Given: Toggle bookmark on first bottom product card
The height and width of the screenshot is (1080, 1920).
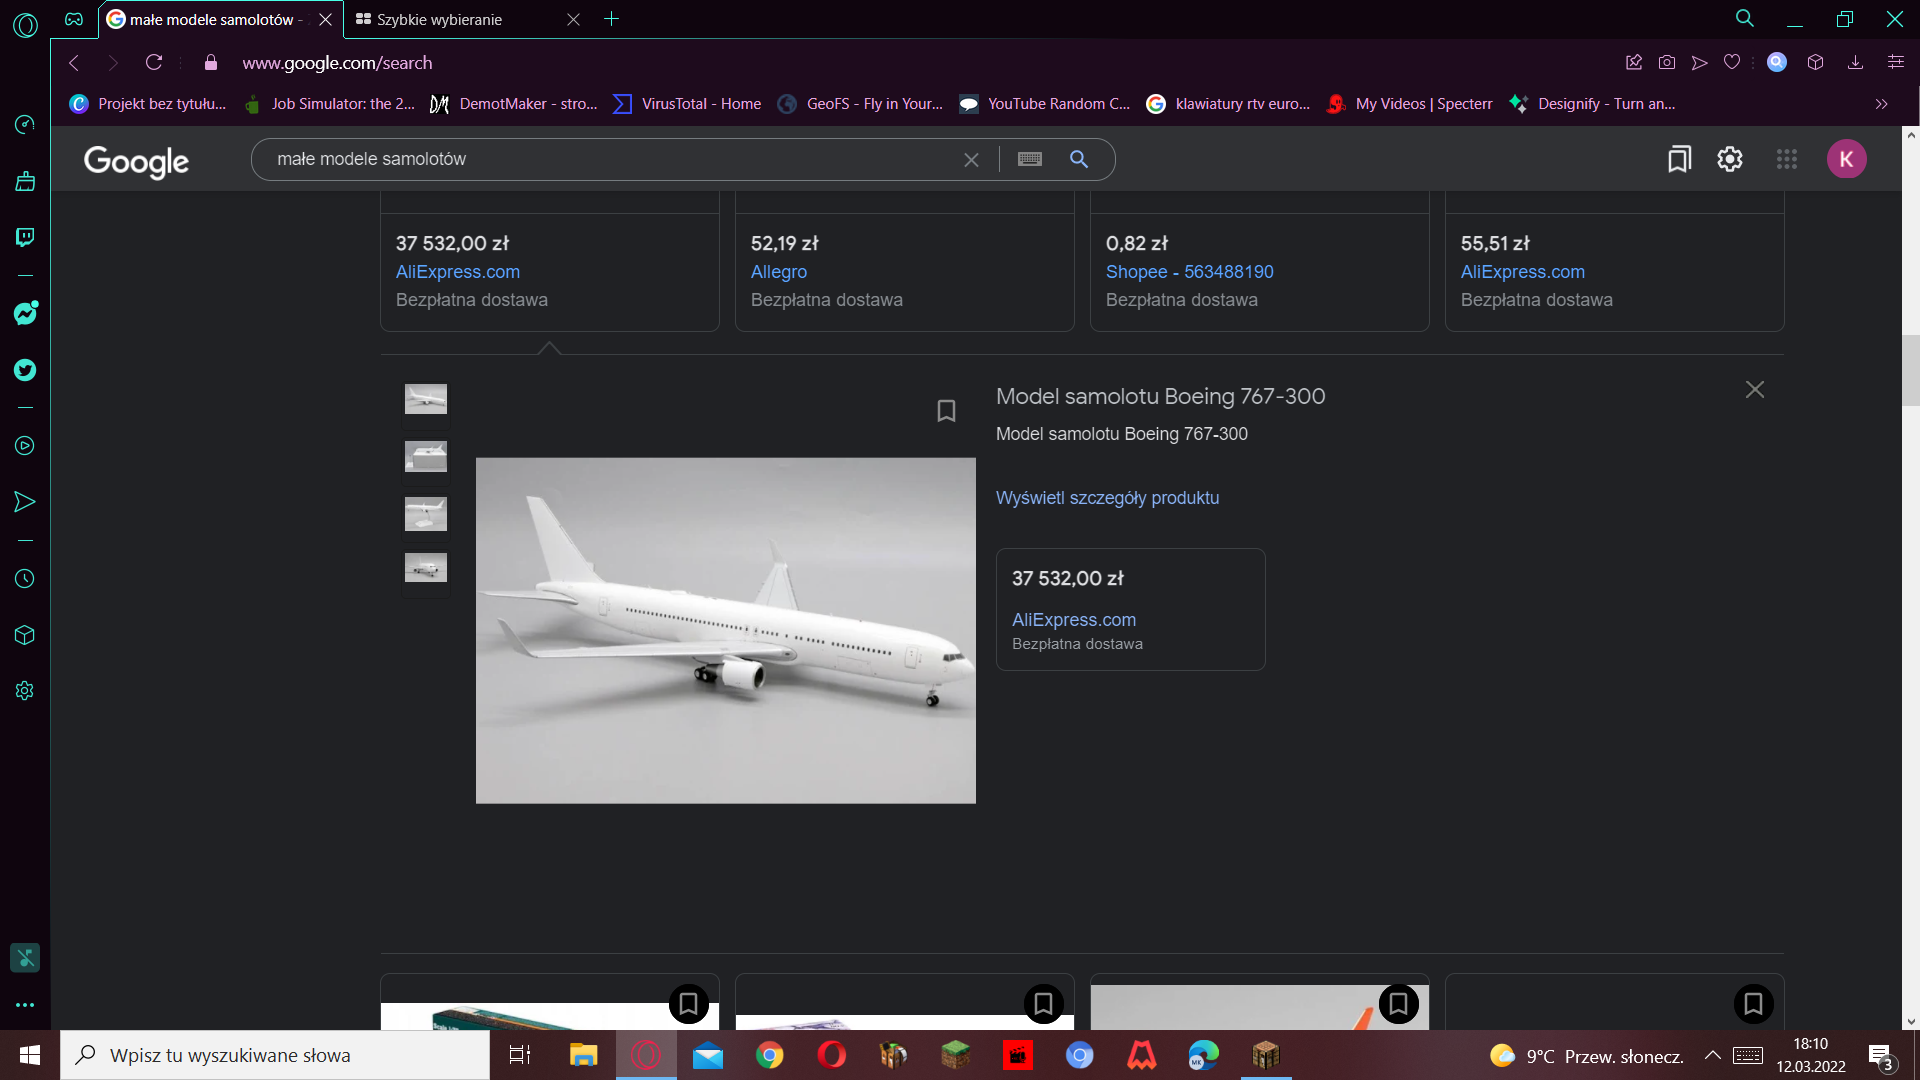Looking at the screenshot, I should (688, 1003).
